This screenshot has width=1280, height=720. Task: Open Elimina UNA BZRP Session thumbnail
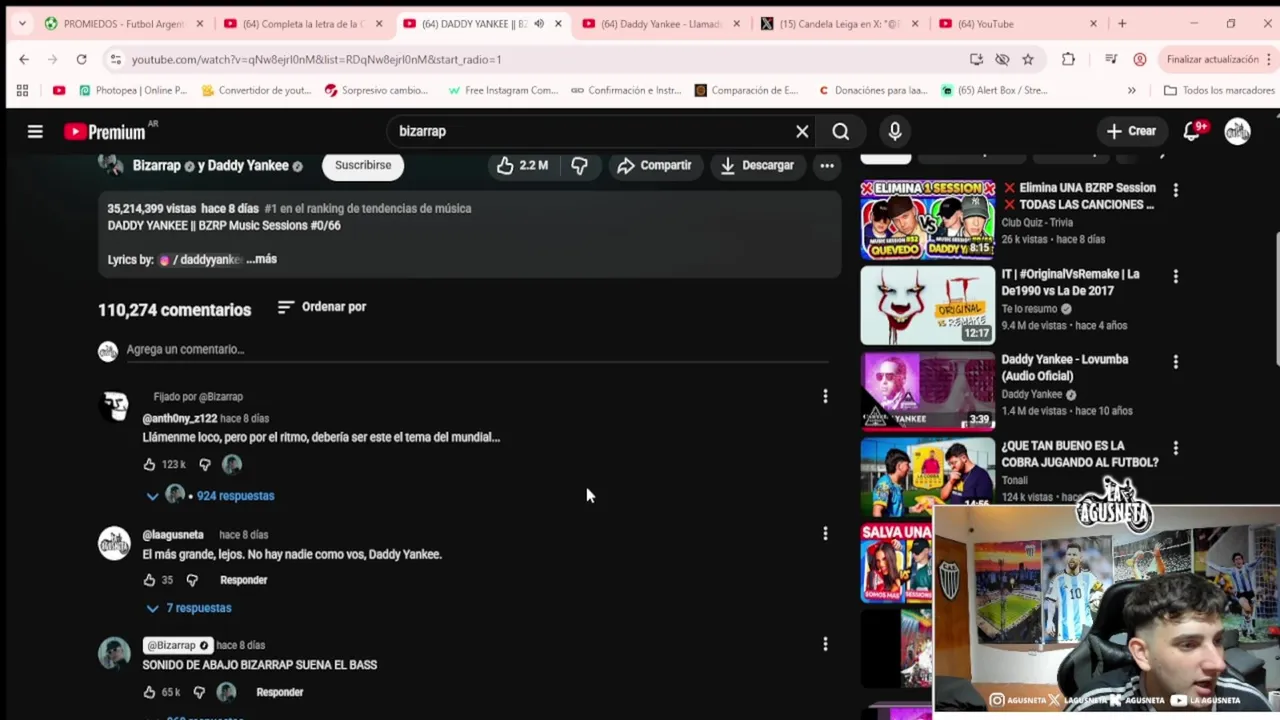point(928,219)
